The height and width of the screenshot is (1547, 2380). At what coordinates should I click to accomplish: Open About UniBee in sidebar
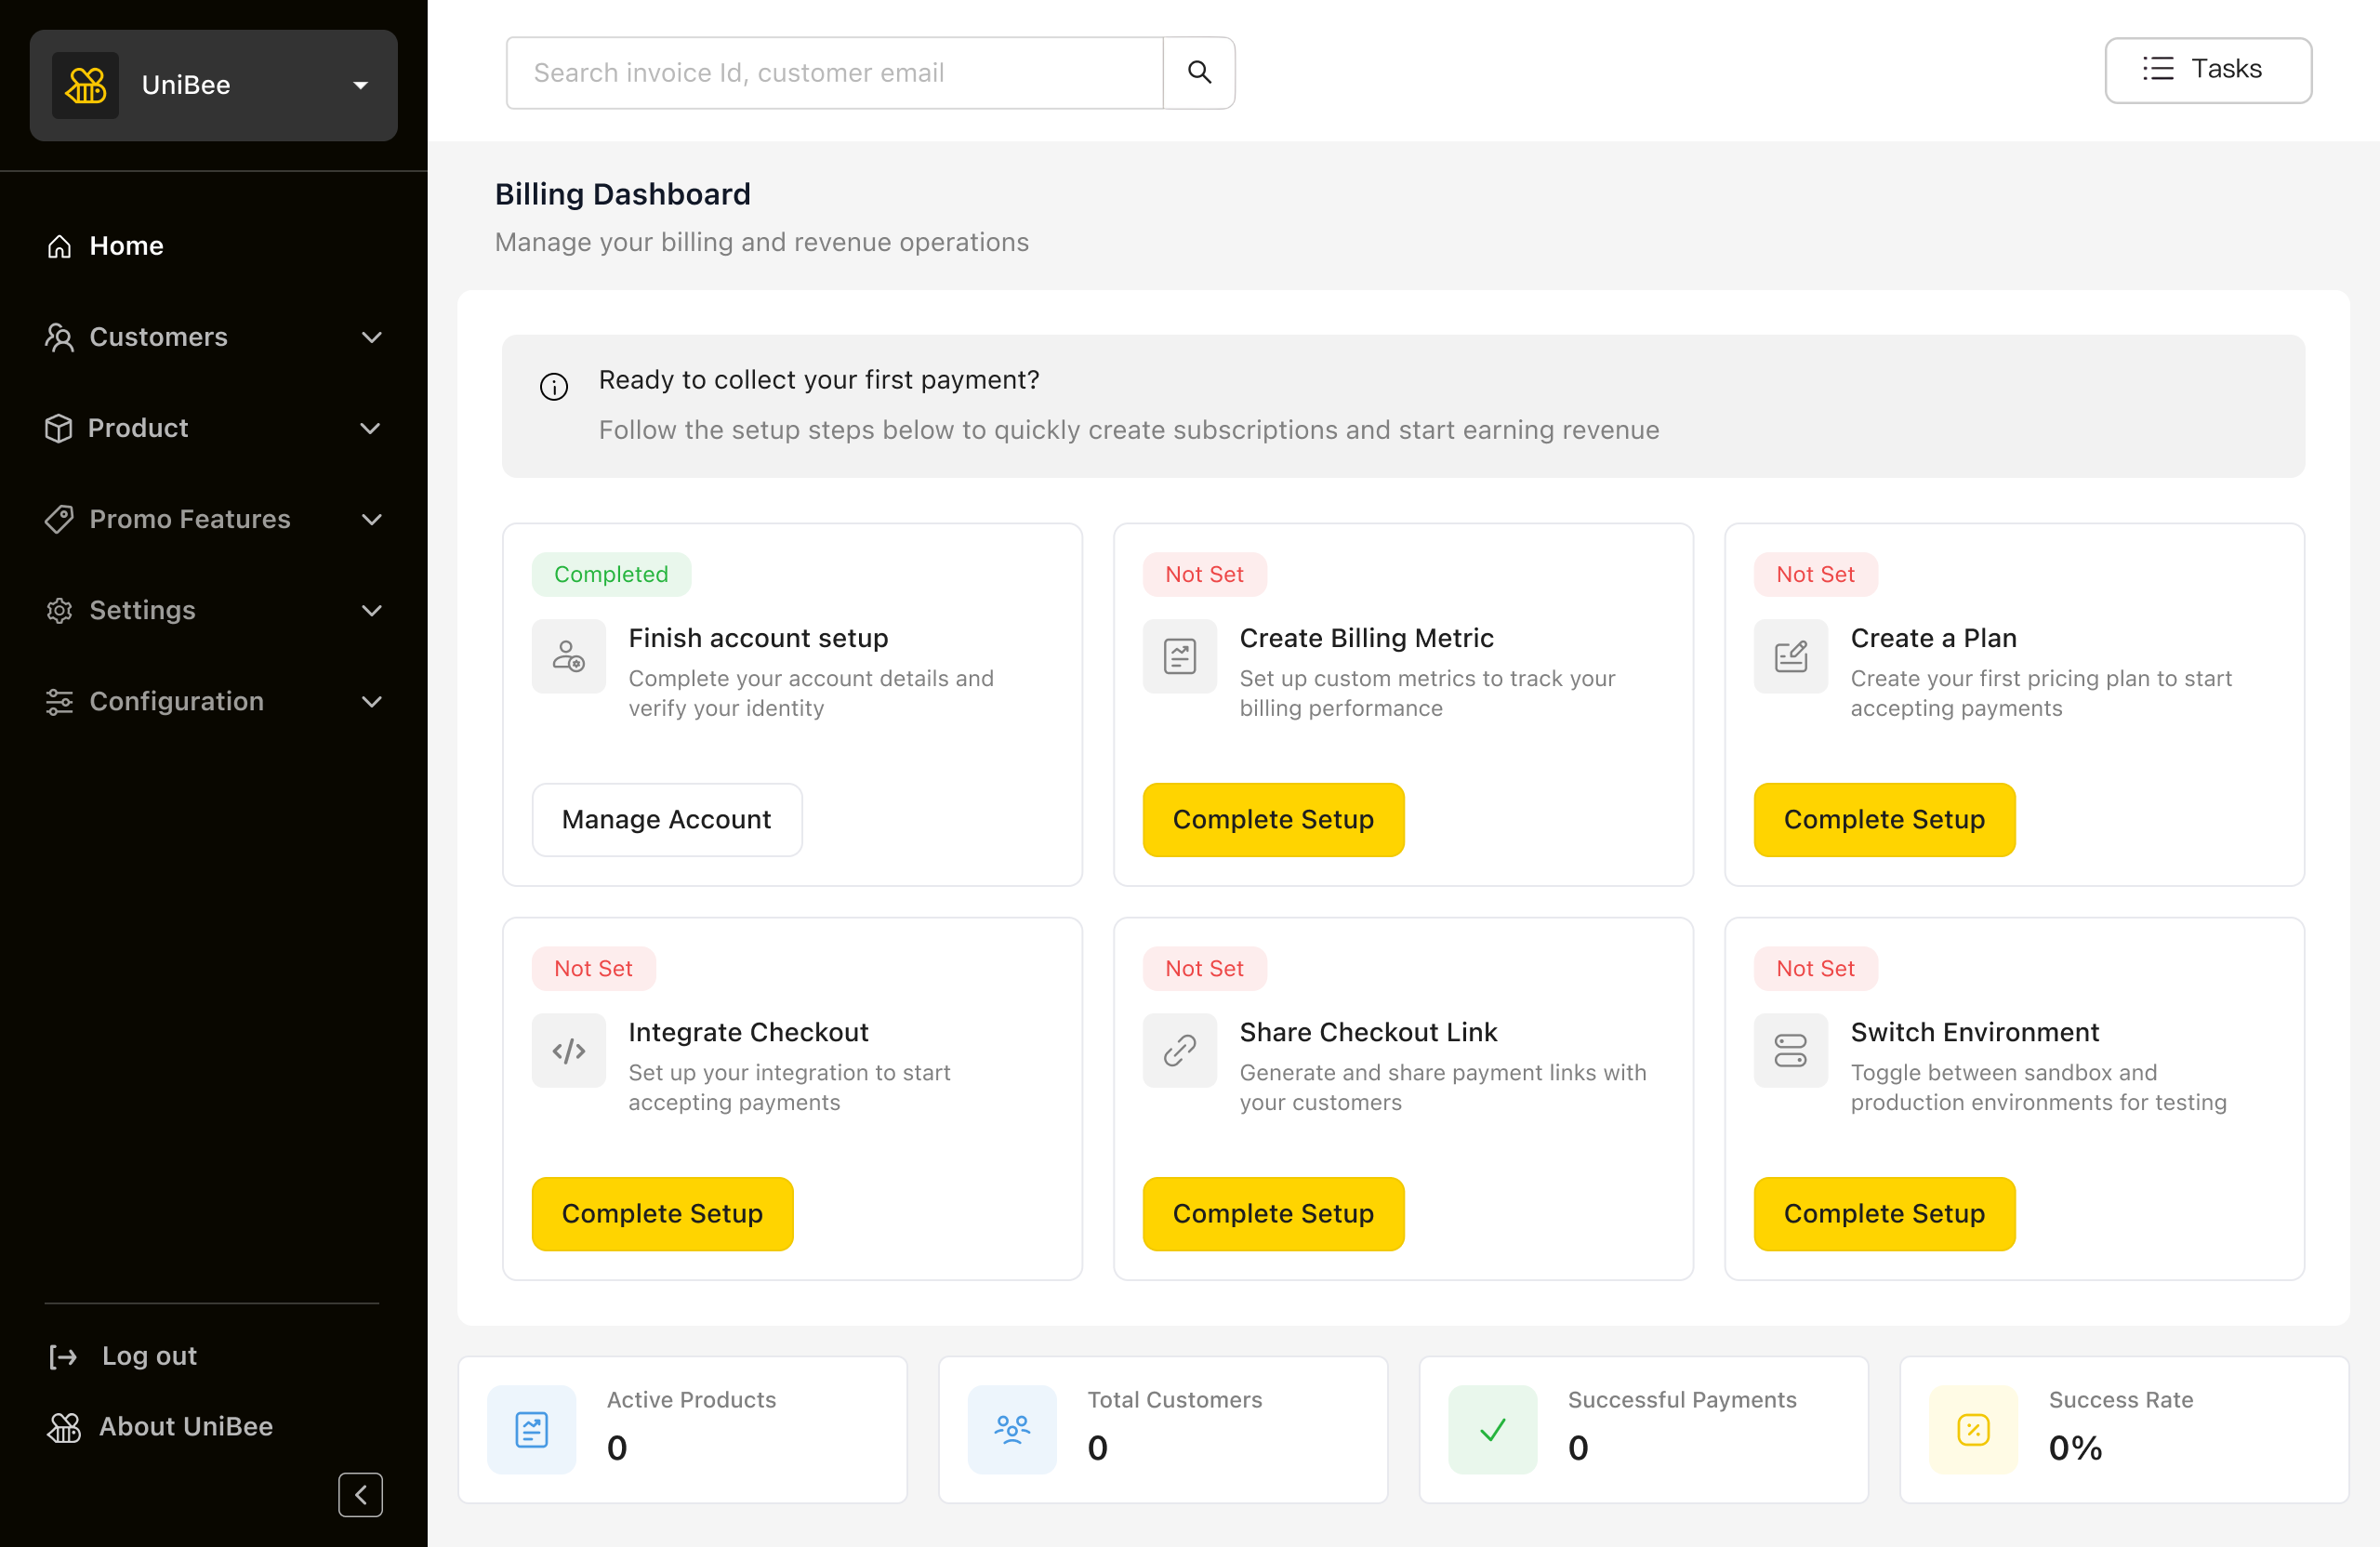click(x=185, y=1426)
